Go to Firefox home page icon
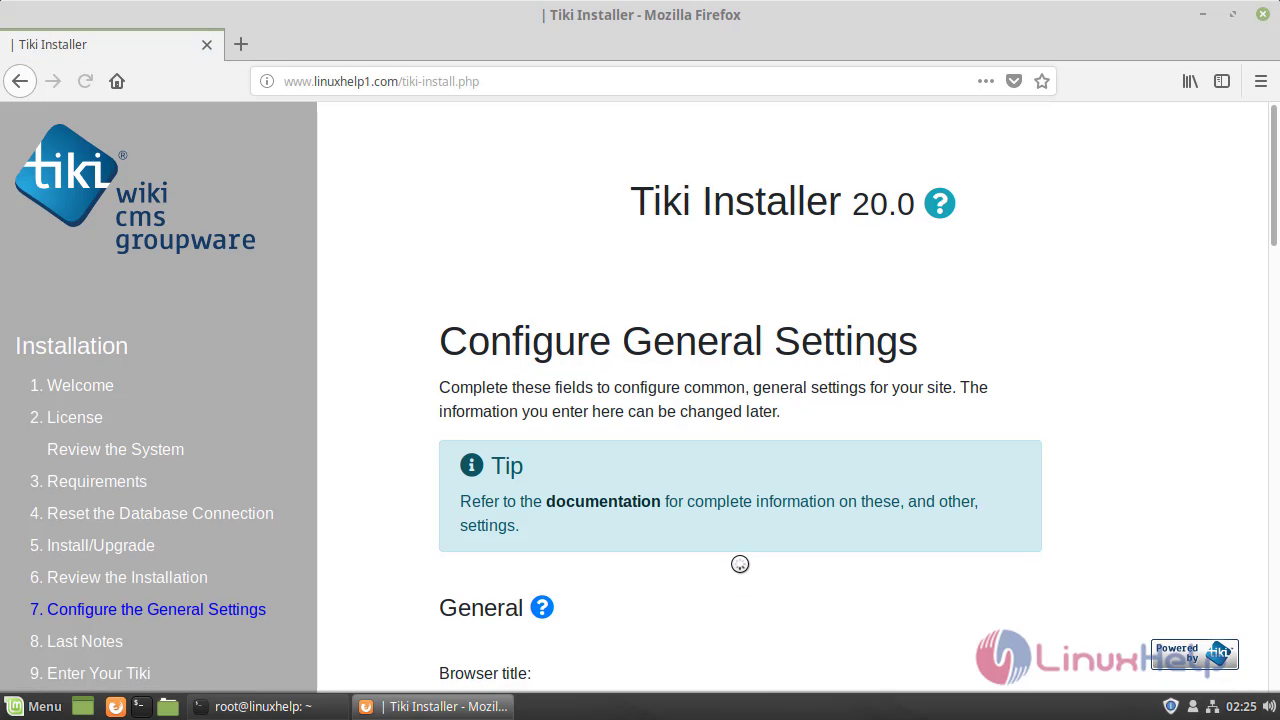This screenshot has height=720, width=1280. [x=117, y=81]
